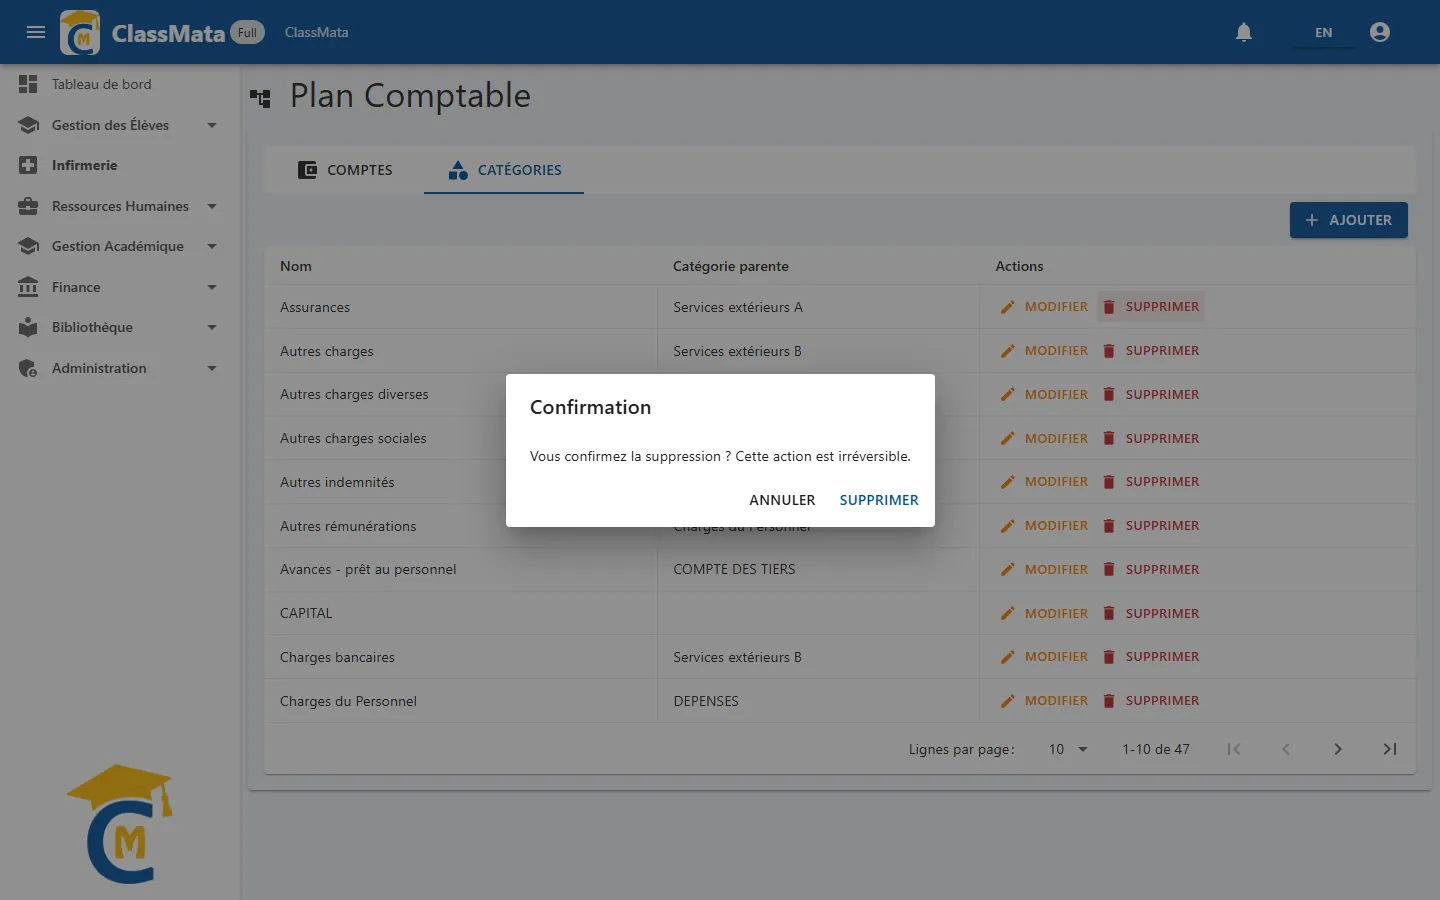Click the Infirmerie medical cross icon

coord(28,165)
